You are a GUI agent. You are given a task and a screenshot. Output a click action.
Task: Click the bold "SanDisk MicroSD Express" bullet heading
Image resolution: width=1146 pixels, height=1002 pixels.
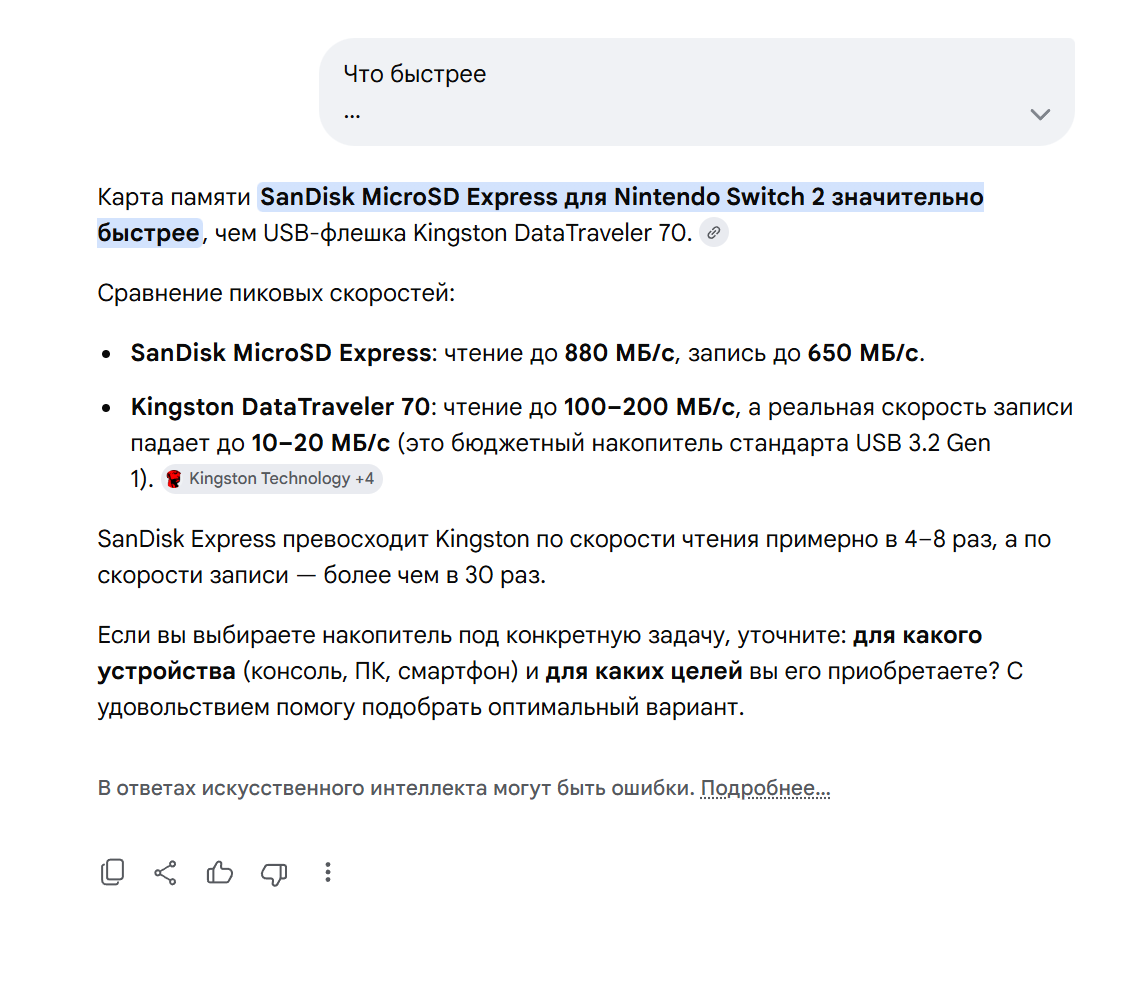click(281, 353)
